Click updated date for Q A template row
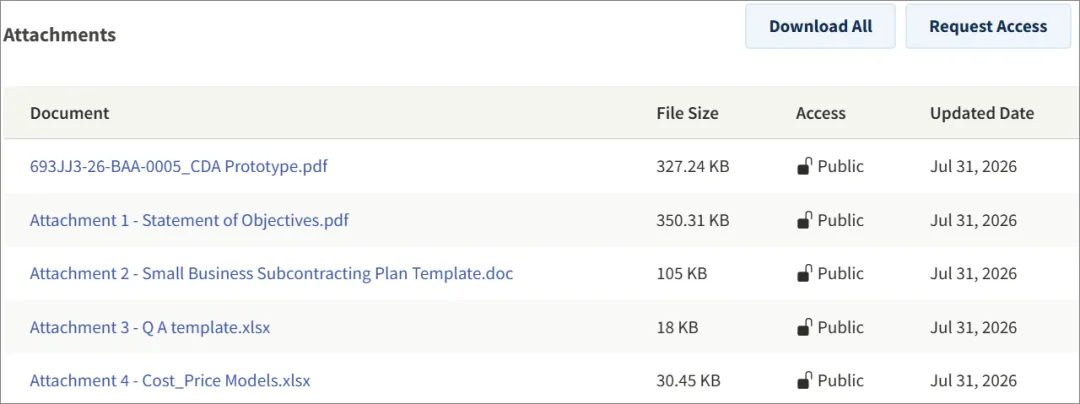The image size is (1080, 404). [973, 328]
